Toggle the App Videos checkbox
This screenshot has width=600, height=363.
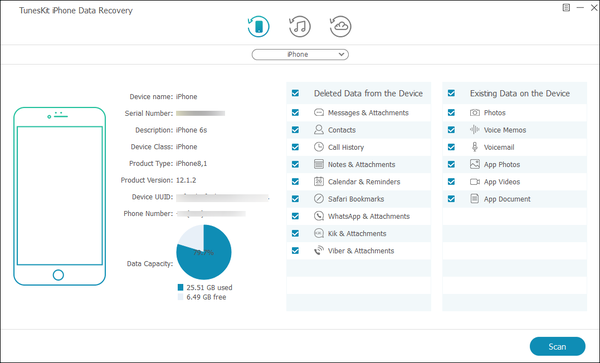point(452,181)
